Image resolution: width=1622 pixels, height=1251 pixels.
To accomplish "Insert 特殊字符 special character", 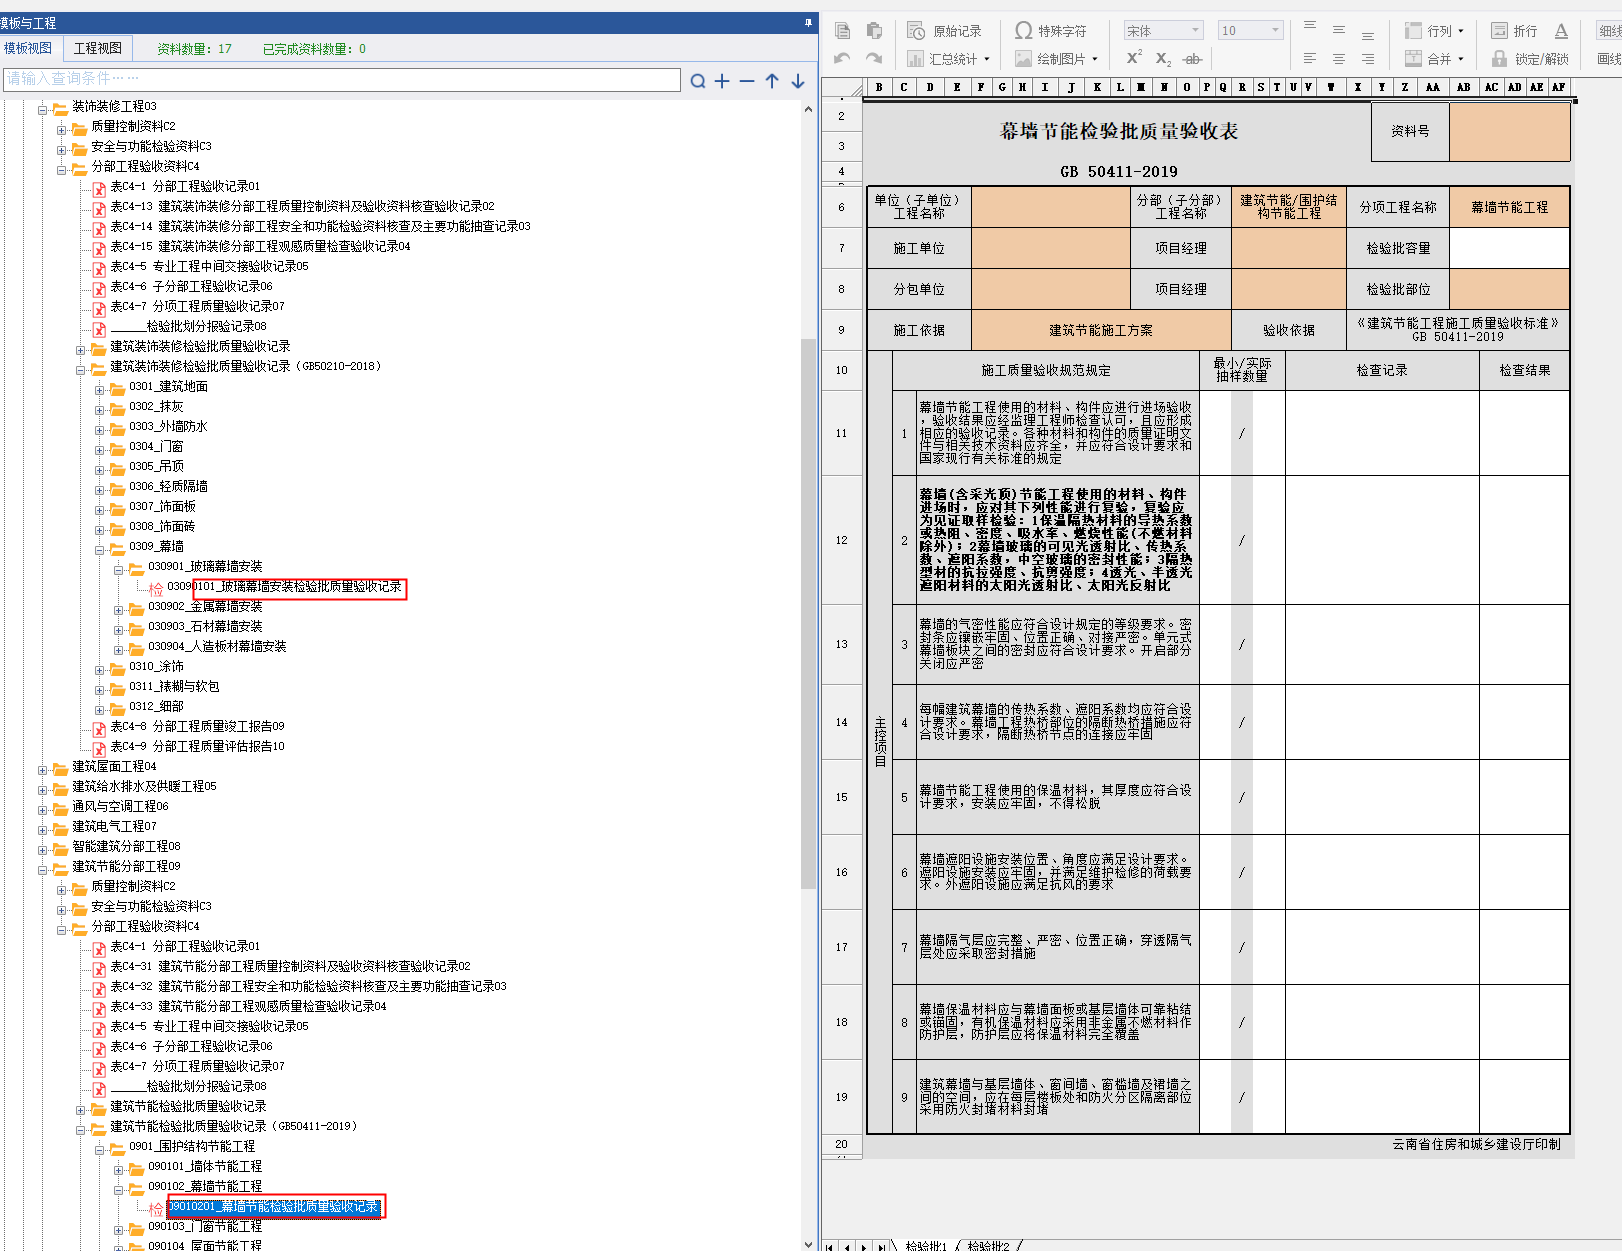I will (1051, 31).
